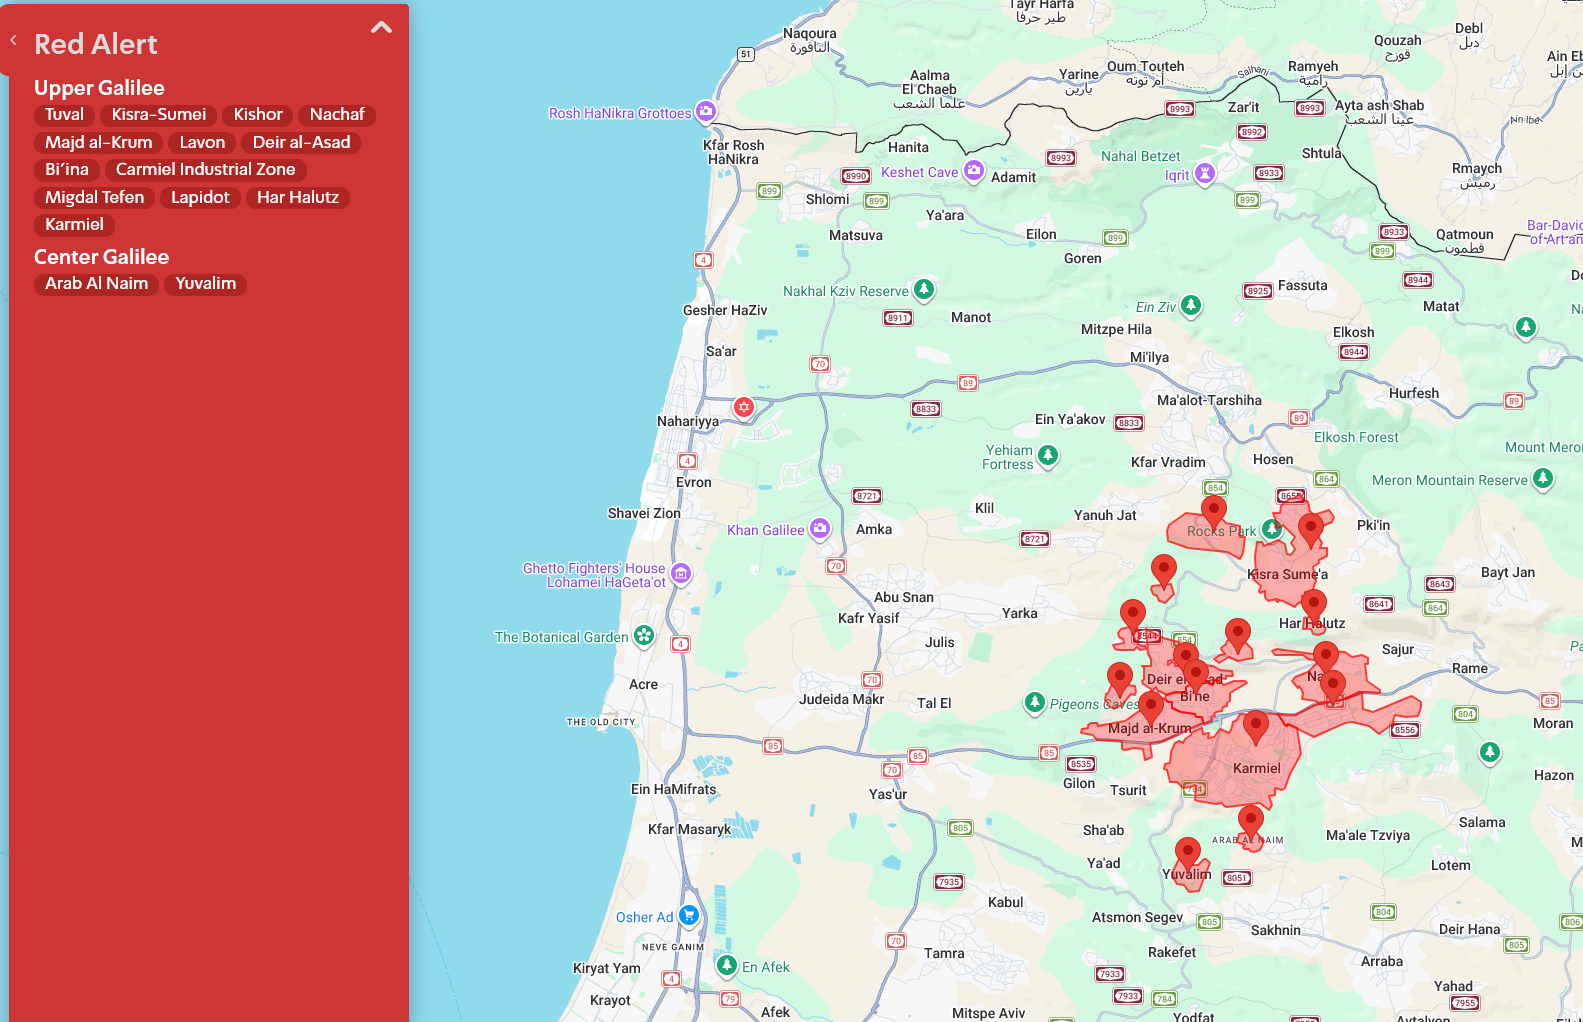Image resolution: width=1583 pixels, height=1022 pixels.
Task: Pick the Bi'ina alert chip
Action: pos(67,170)
